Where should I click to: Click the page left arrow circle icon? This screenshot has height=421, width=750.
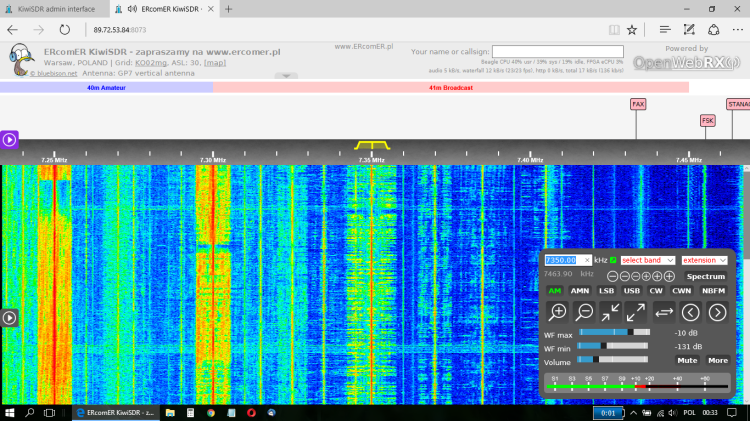(x=691, y=312)
